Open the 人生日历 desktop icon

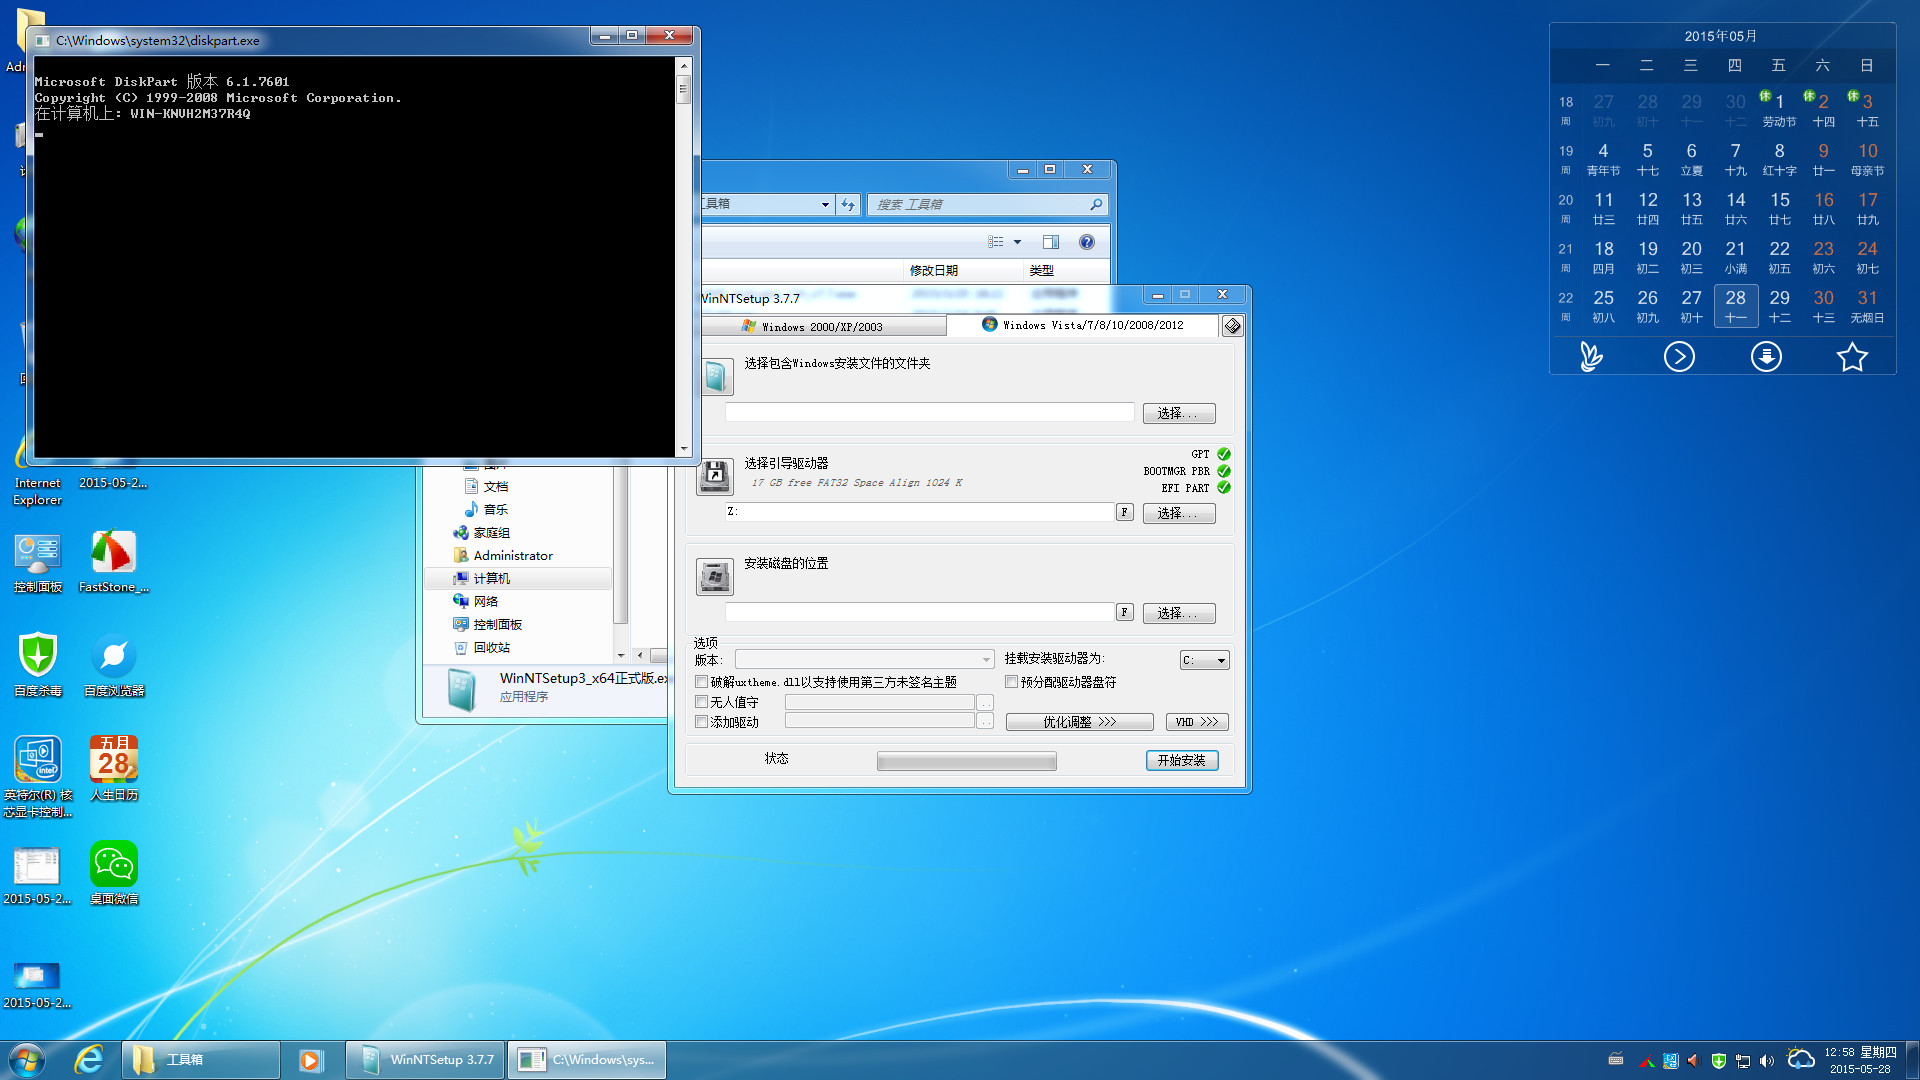click(114, 769)
